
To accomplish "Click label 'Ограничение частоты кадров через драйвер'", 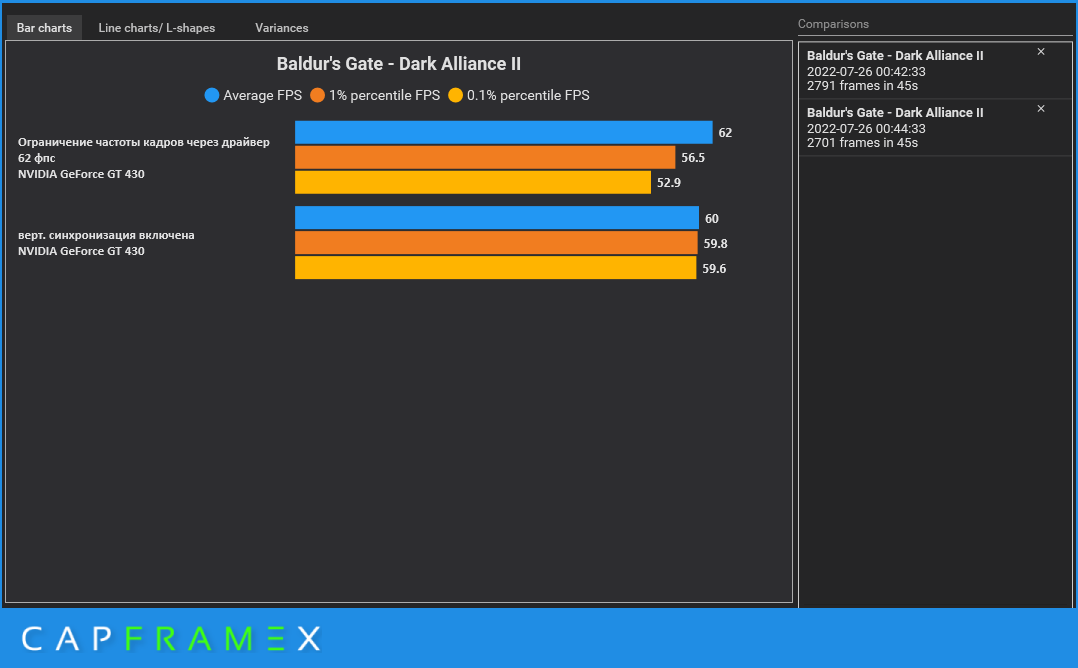I will [144, 142].
